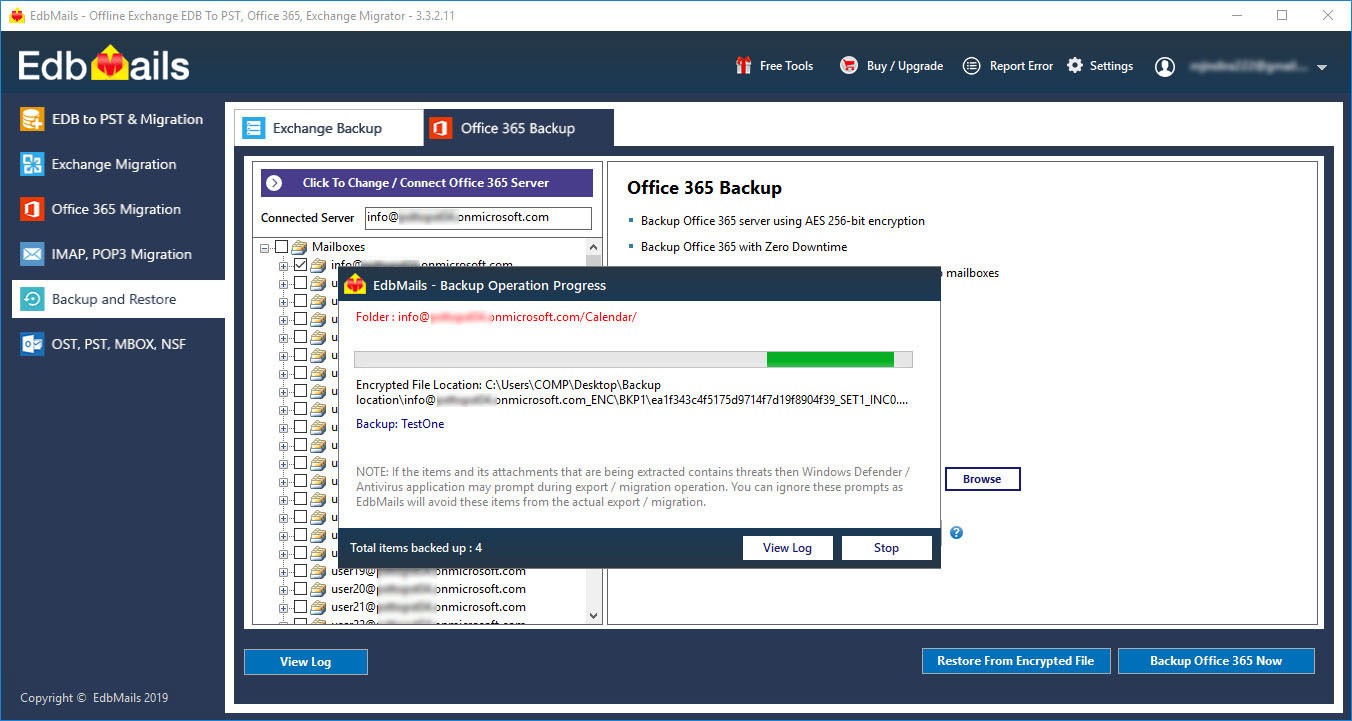The image size is (1352, 721).
Task: Click 'Backup Office 365 with Zero Downtime' text
Action: pos(744,247)
